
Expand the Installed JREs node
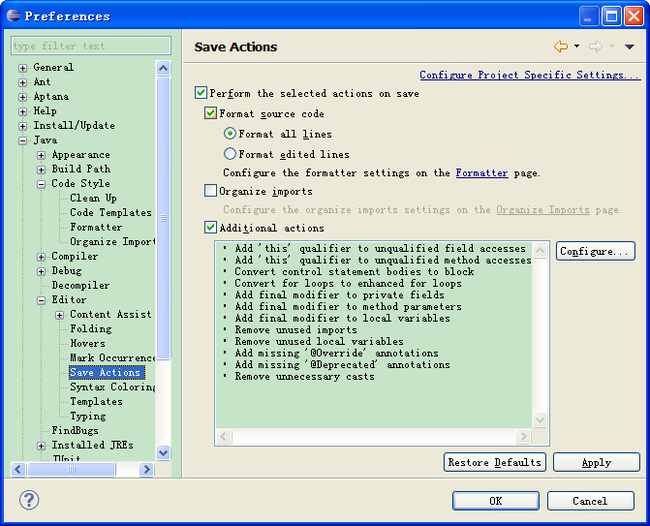point(41,446)
